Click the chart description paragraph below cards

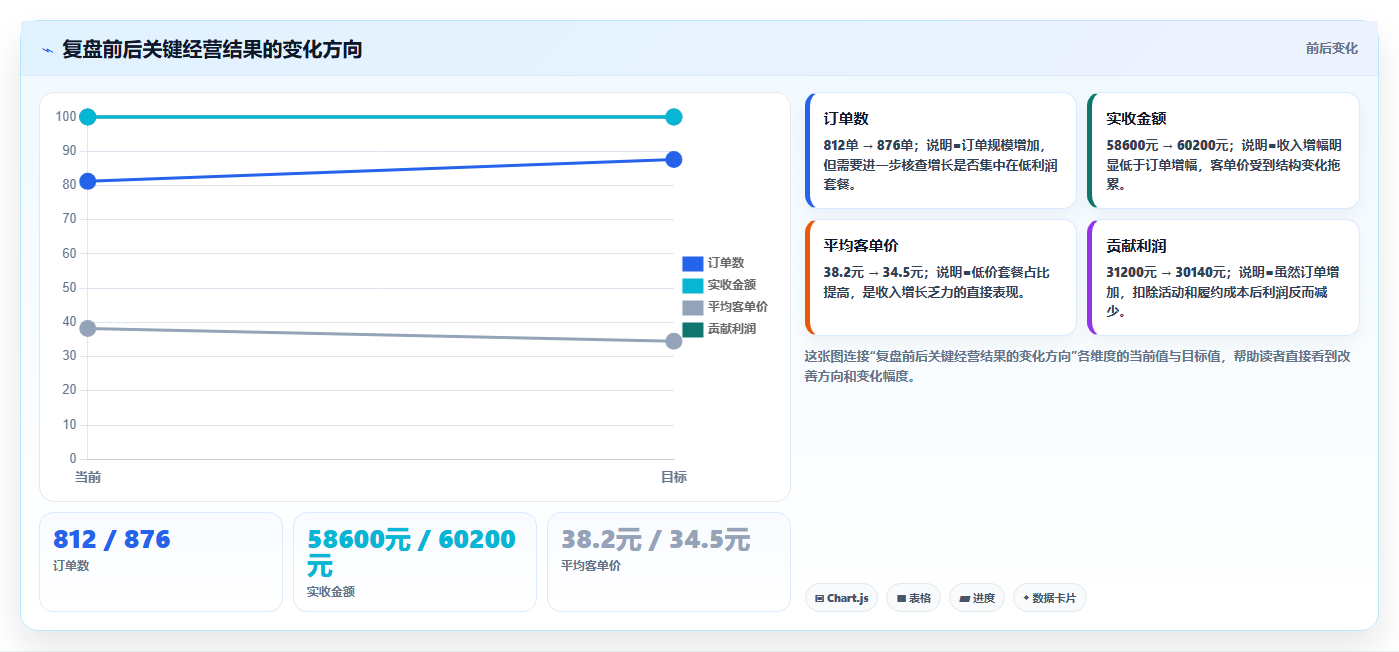(1077, 366)
